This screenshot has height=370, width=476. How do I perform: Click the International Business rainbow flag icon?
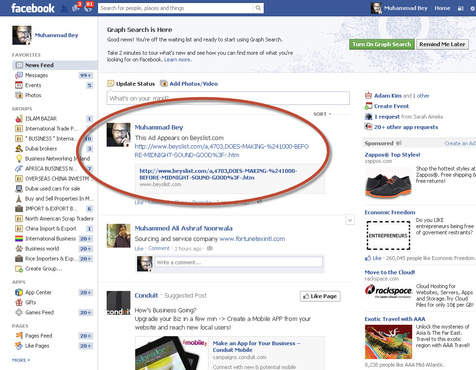19,238
